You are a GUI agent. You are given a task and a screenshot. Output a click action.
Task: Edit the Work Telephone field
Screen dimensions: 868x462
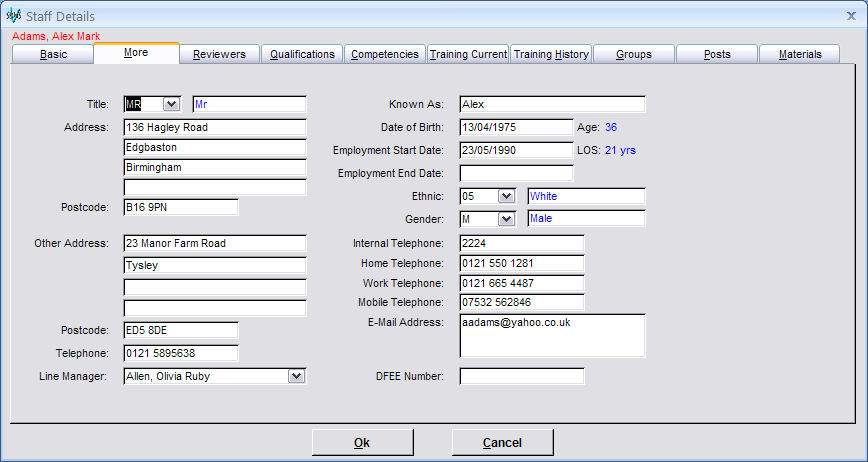[522, 283]
